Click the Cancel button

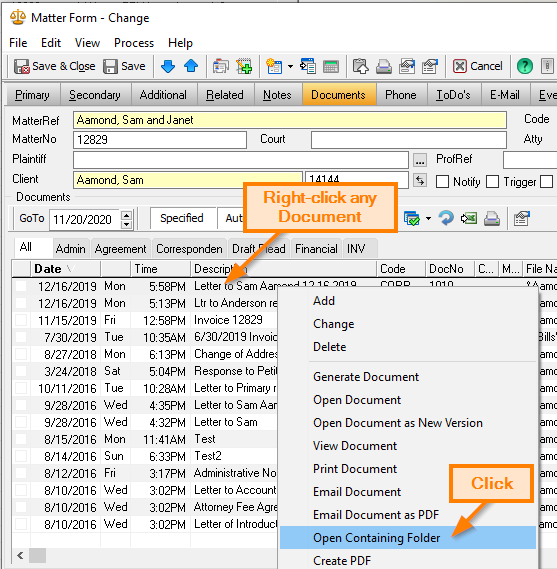tap(478, 66)
